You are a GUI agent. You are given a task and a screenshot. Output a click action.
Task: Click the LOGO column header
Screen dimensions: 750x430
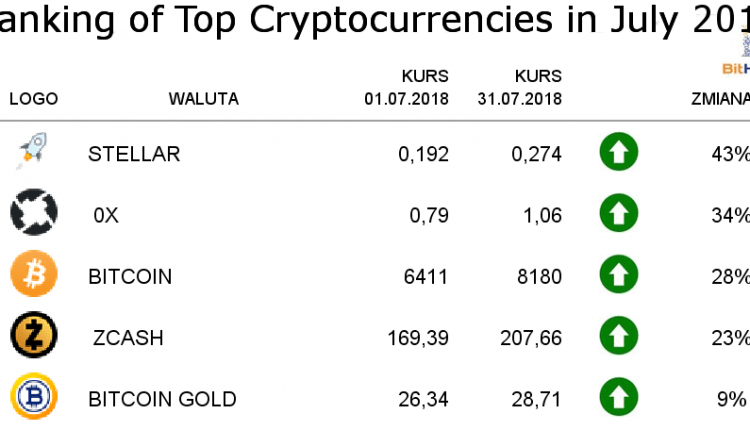click(34, 99)
